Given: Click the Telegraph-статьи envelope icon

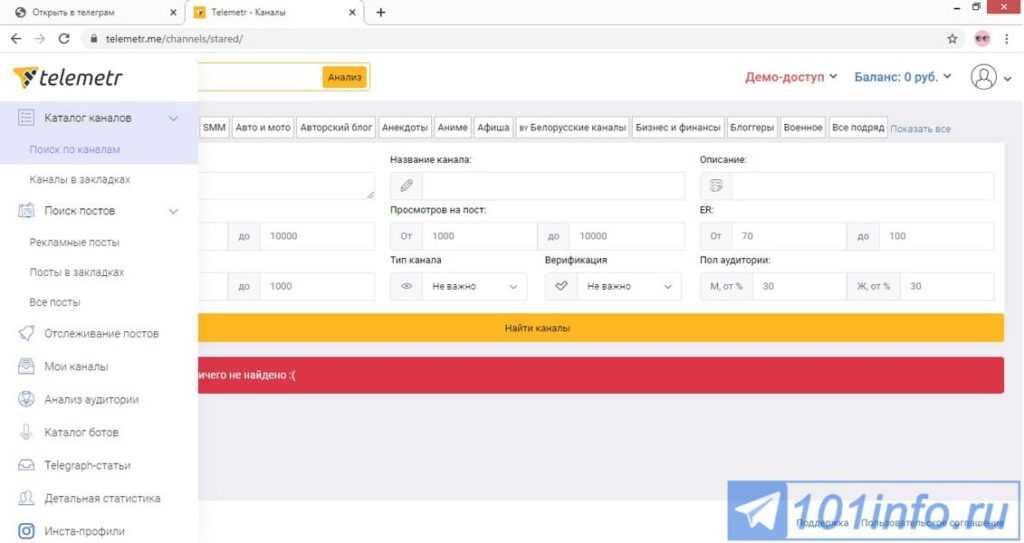Looking at the screenshot, I should coord(27,465).
